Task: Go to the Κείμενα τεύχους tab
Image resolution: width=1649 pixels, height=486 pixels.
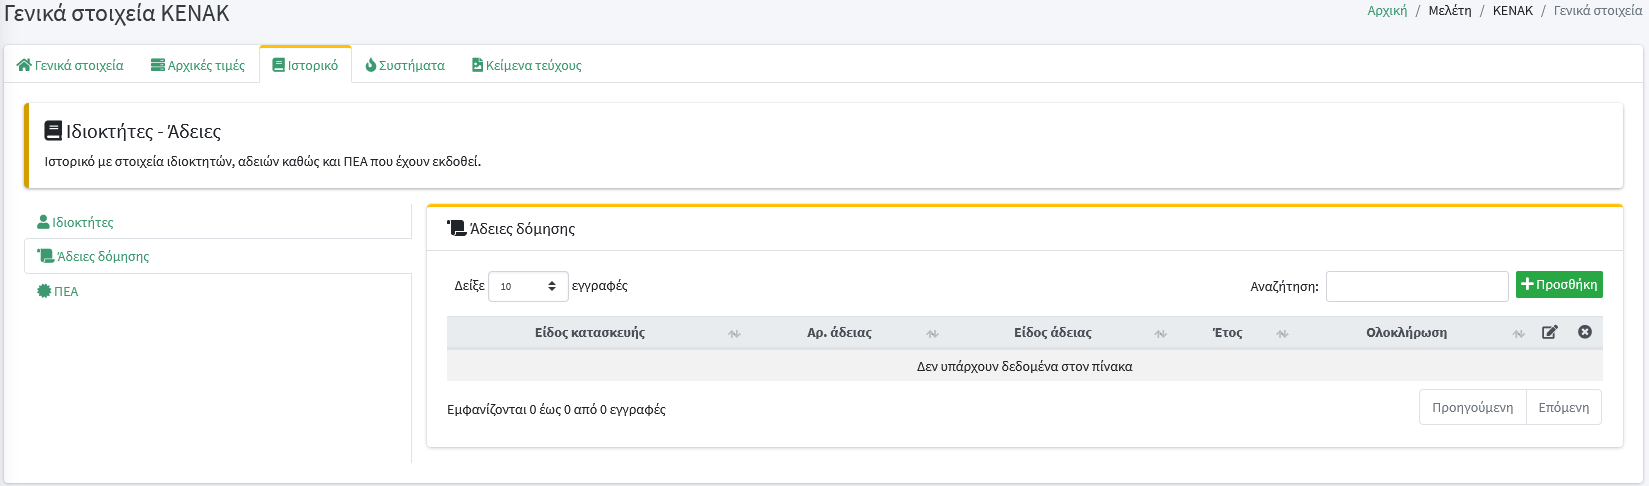Action: click(526, 65)
